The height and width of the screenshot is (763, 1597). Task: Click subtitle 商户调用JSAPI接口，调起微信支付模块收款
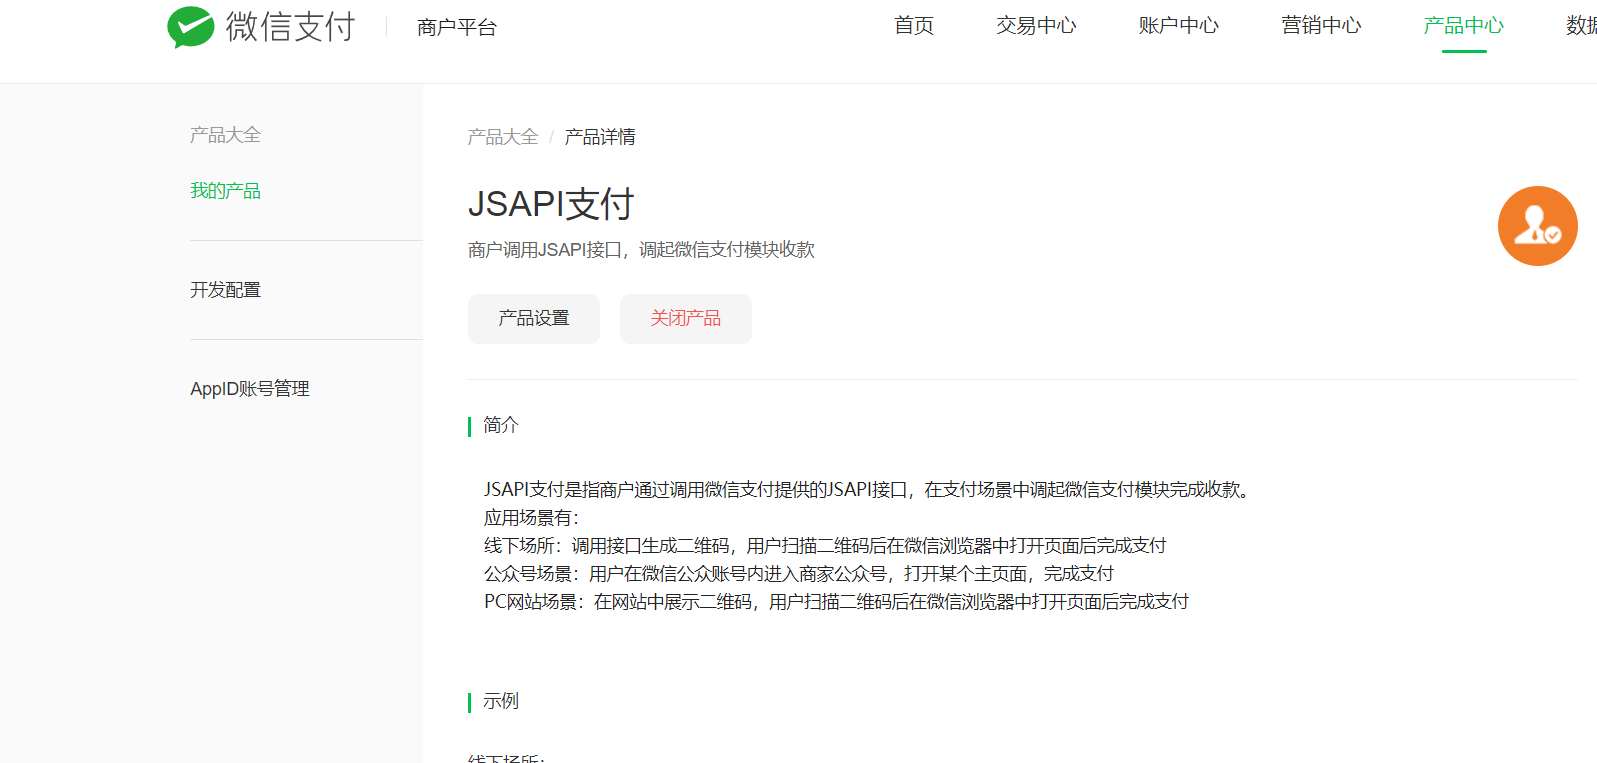[x=641, y=250]
